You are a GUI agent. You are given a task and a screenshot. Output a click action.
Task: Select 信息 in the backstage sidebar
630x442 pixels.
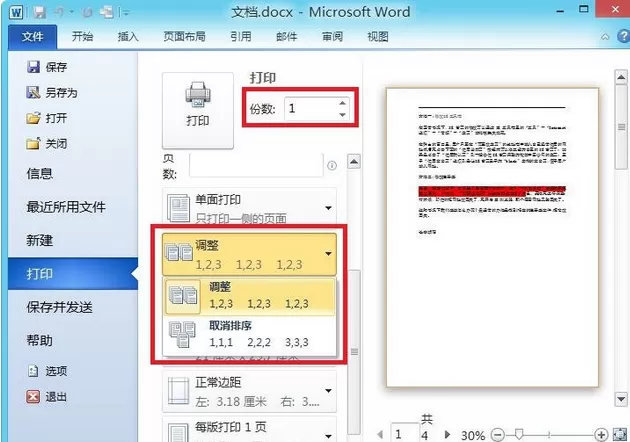40,174
